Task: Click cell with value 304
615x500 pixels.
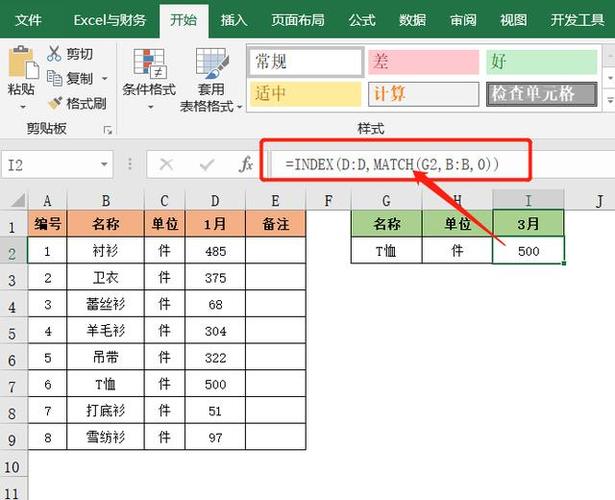Action: (x=215, y=331)
